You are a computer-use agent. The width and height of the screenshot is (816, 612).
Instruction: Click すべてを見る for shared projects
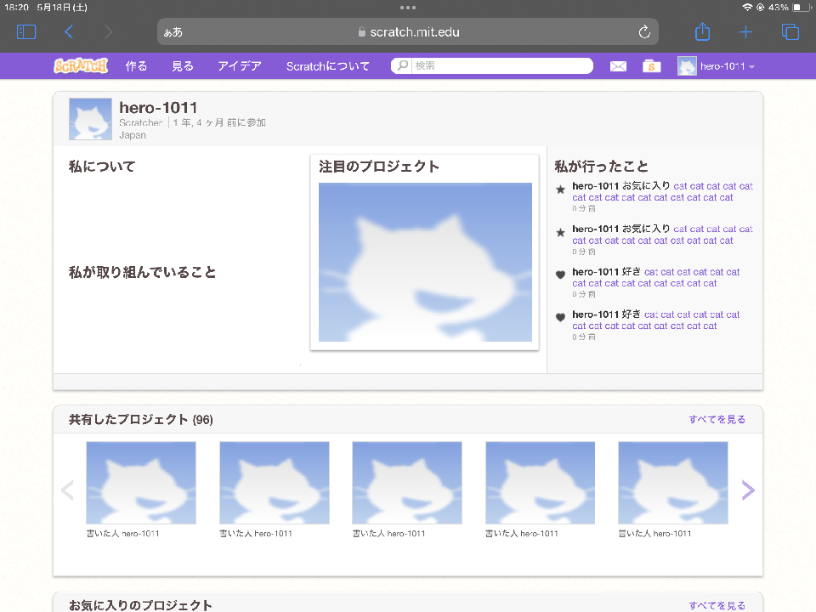click(716, 419)
